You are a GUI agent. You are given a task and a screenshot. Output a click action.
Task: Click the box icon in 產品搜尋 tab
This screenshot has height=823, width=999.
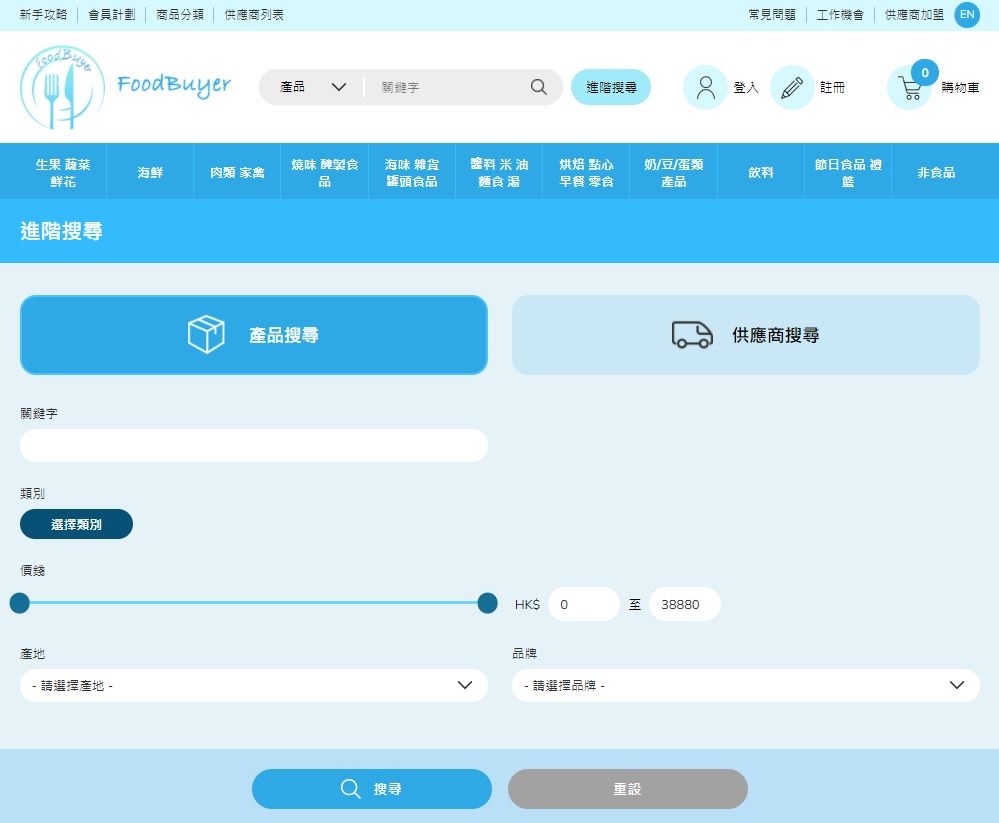(x=206, y=334)
